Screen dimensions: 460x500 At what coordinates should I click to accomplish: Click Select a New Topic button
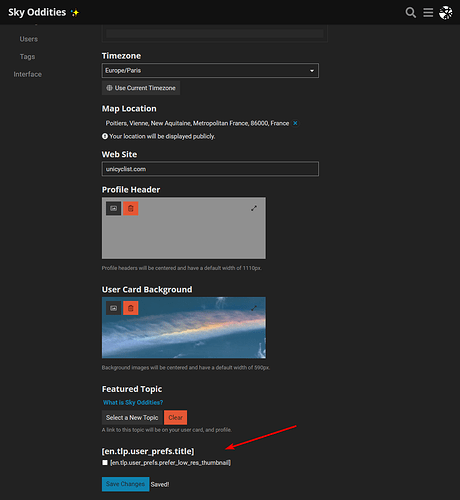[132, 418]
